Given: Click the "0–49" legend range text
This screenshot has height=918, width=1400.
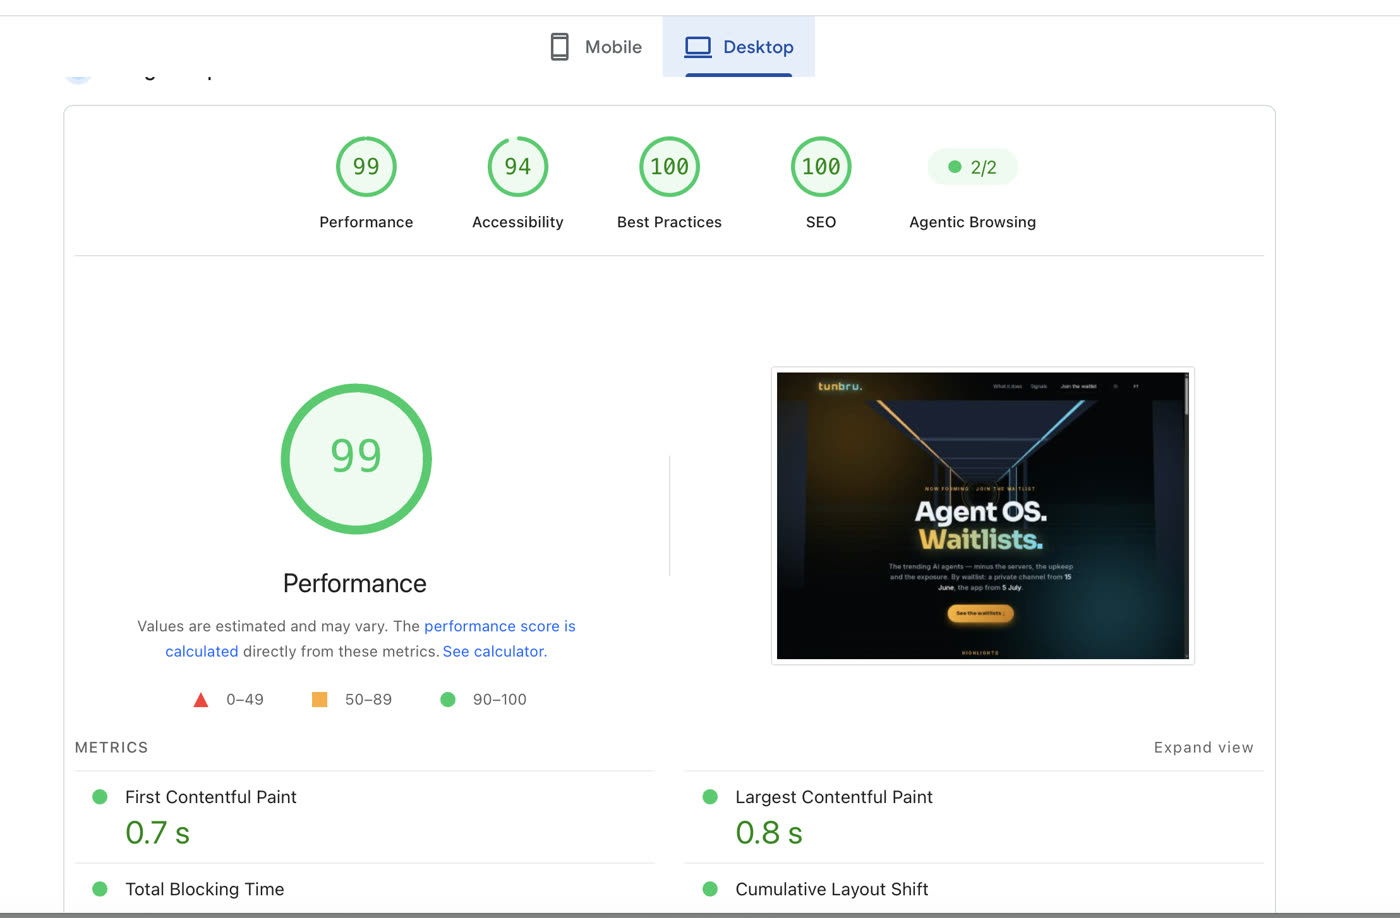Looking at the screenshot, I should tap(245, 700).
